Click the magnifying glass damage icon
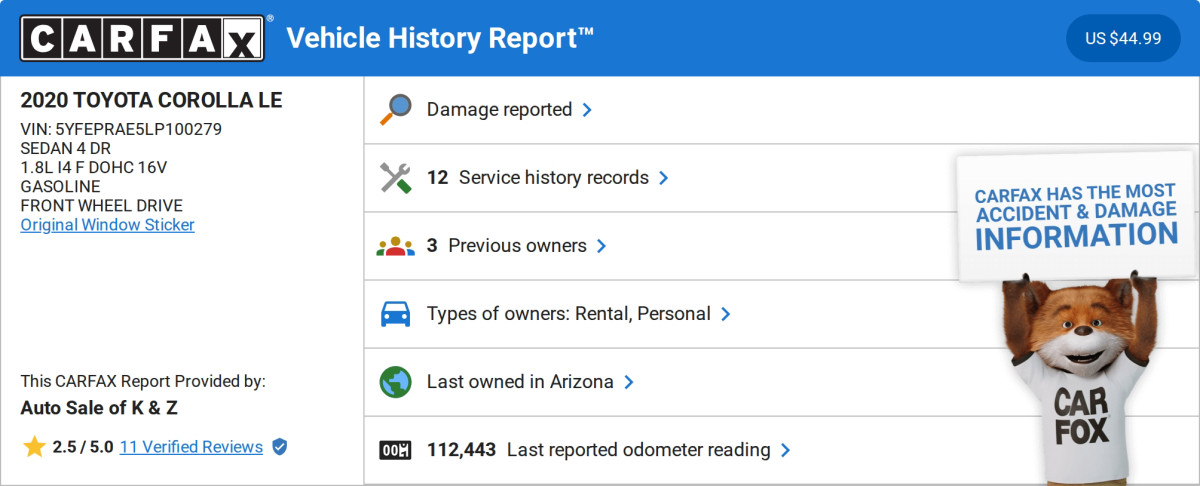 pyautogui.click(x=396, y=110)
